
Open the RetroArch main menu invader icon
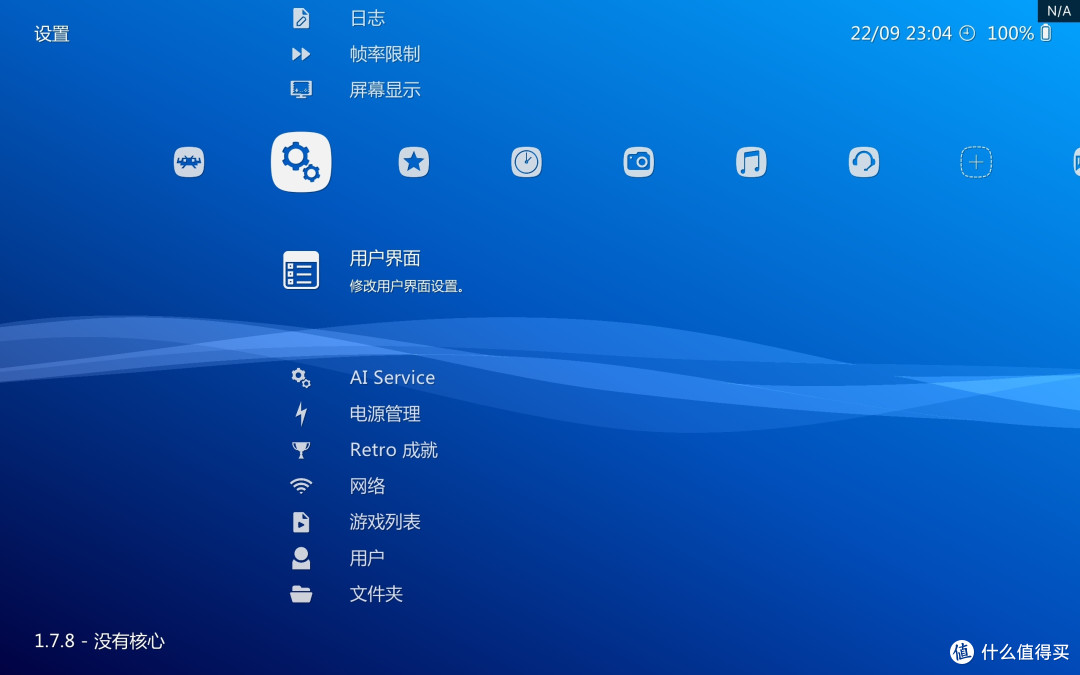pyautogui.click(x=189, y=163)
